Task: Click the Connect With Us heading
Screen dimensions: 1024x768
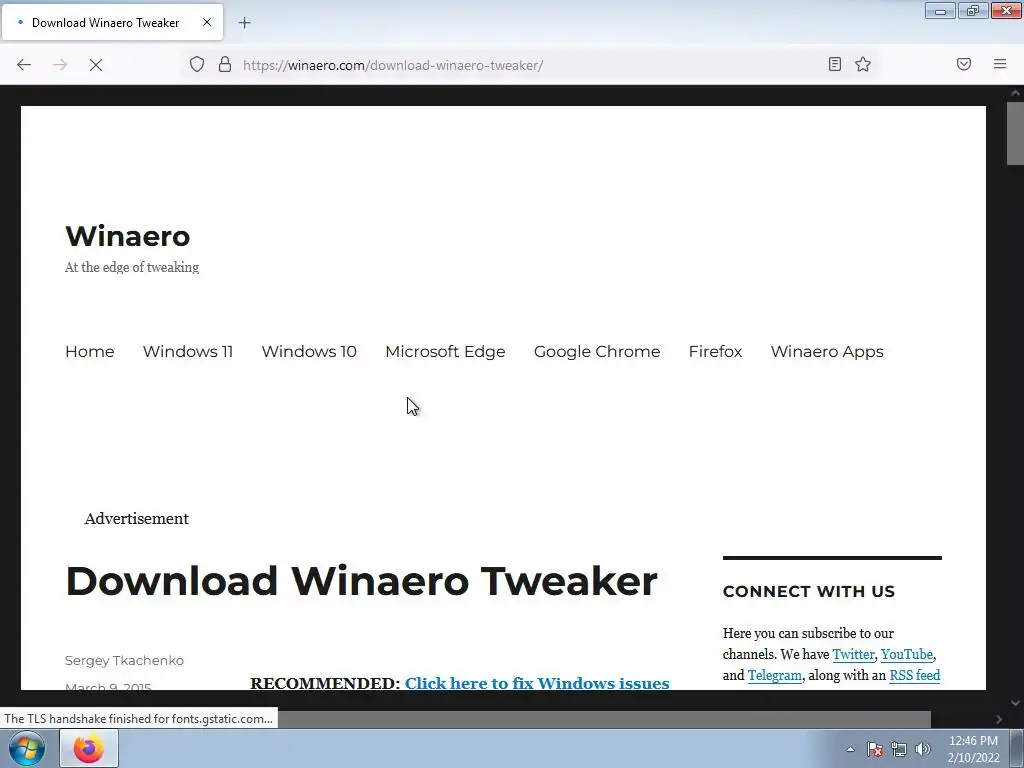Action: [x=808, y=592]
